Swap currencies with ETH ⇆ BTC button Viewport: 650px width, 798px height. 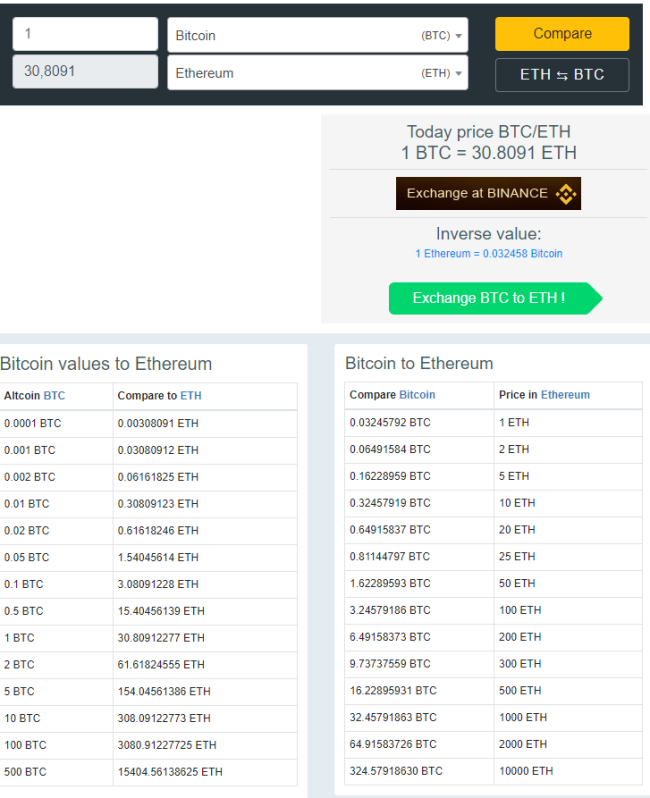tap(562, 75)
